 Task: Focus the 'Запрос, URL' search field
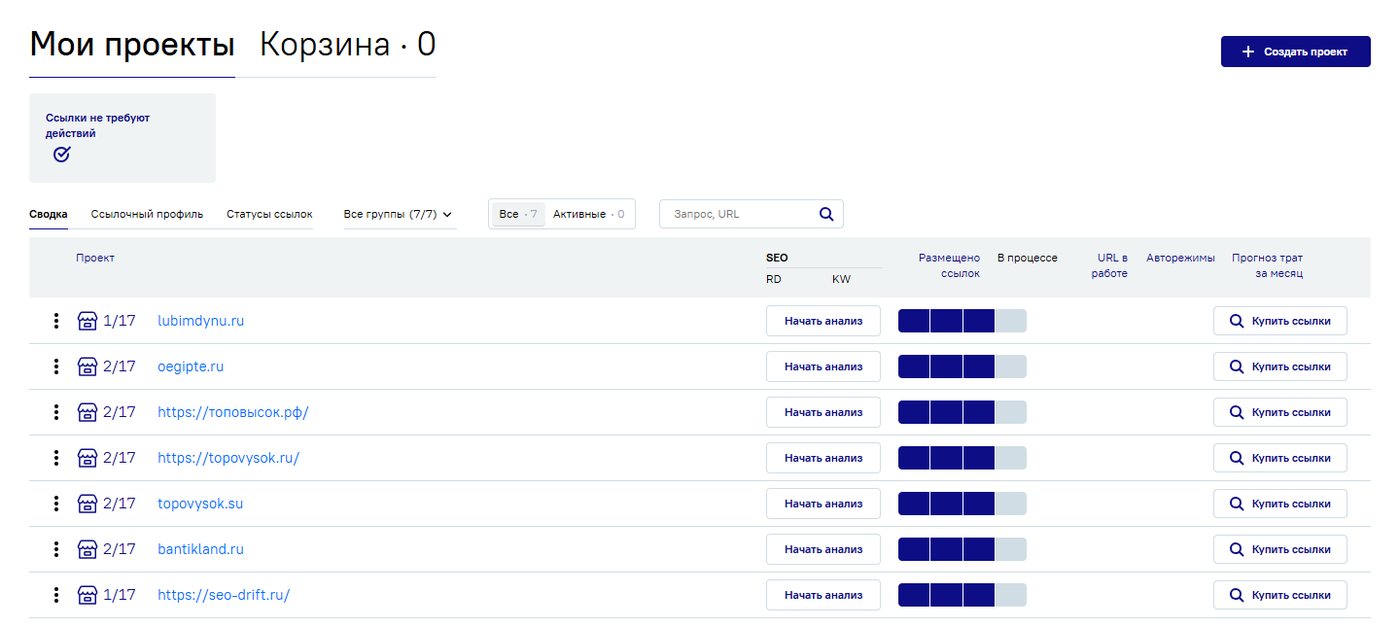[x=751, y=214]
